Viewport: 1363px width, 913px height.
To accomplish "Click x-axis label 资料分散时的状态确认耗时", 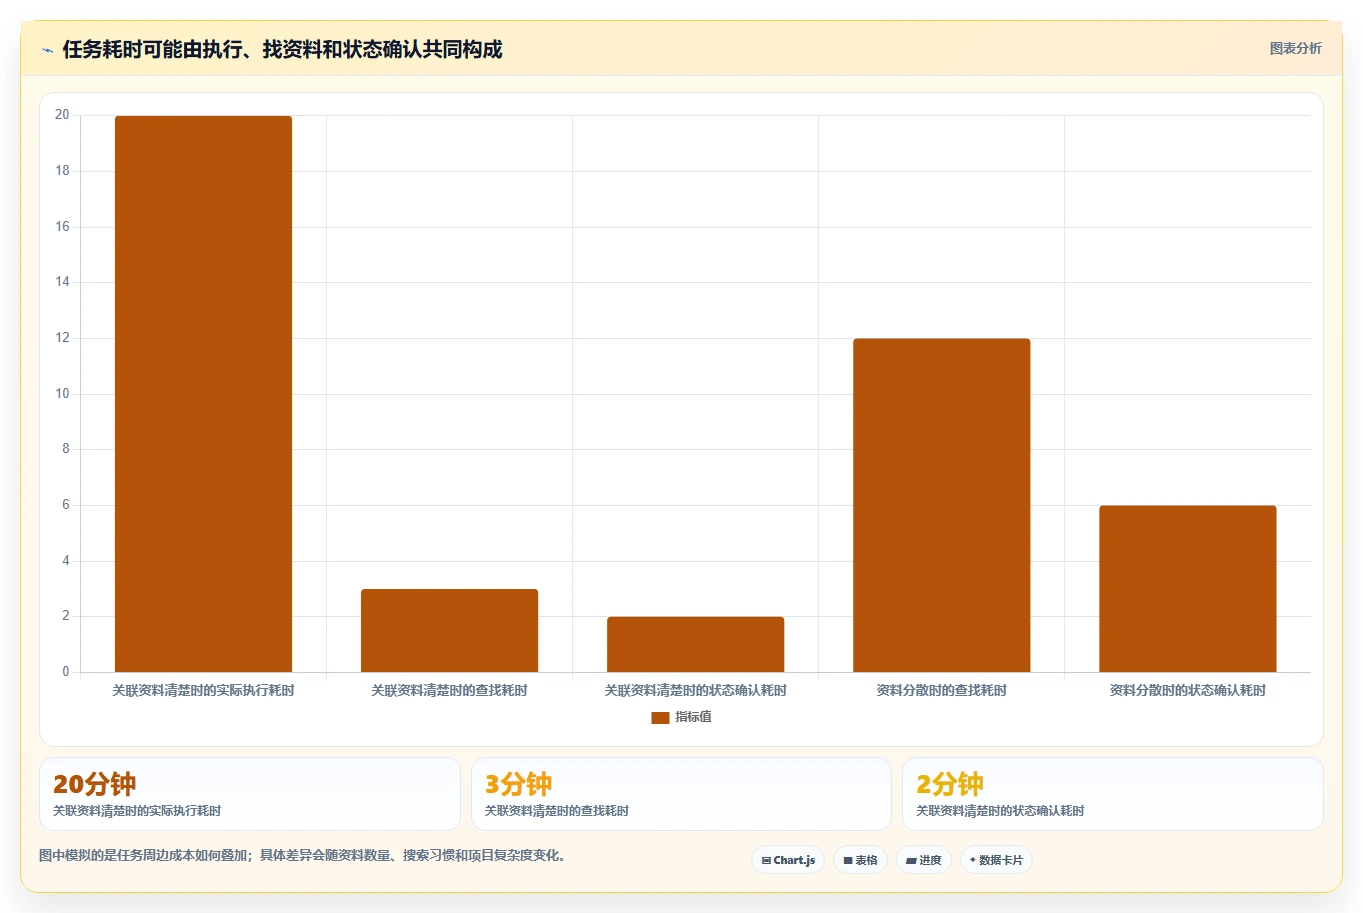I will pyautogui.click(x=1187, y=691).
